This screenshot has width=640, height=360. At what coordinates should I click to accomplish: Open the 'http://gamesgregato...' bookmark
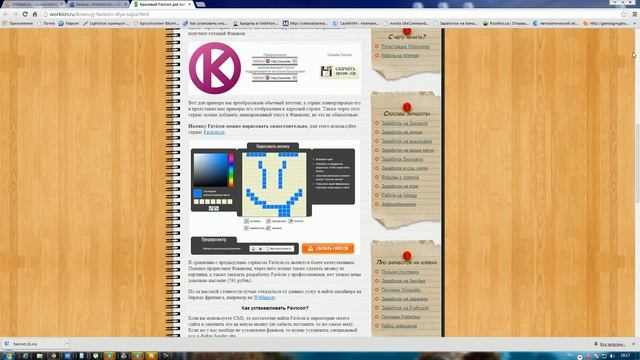point(605,23)
